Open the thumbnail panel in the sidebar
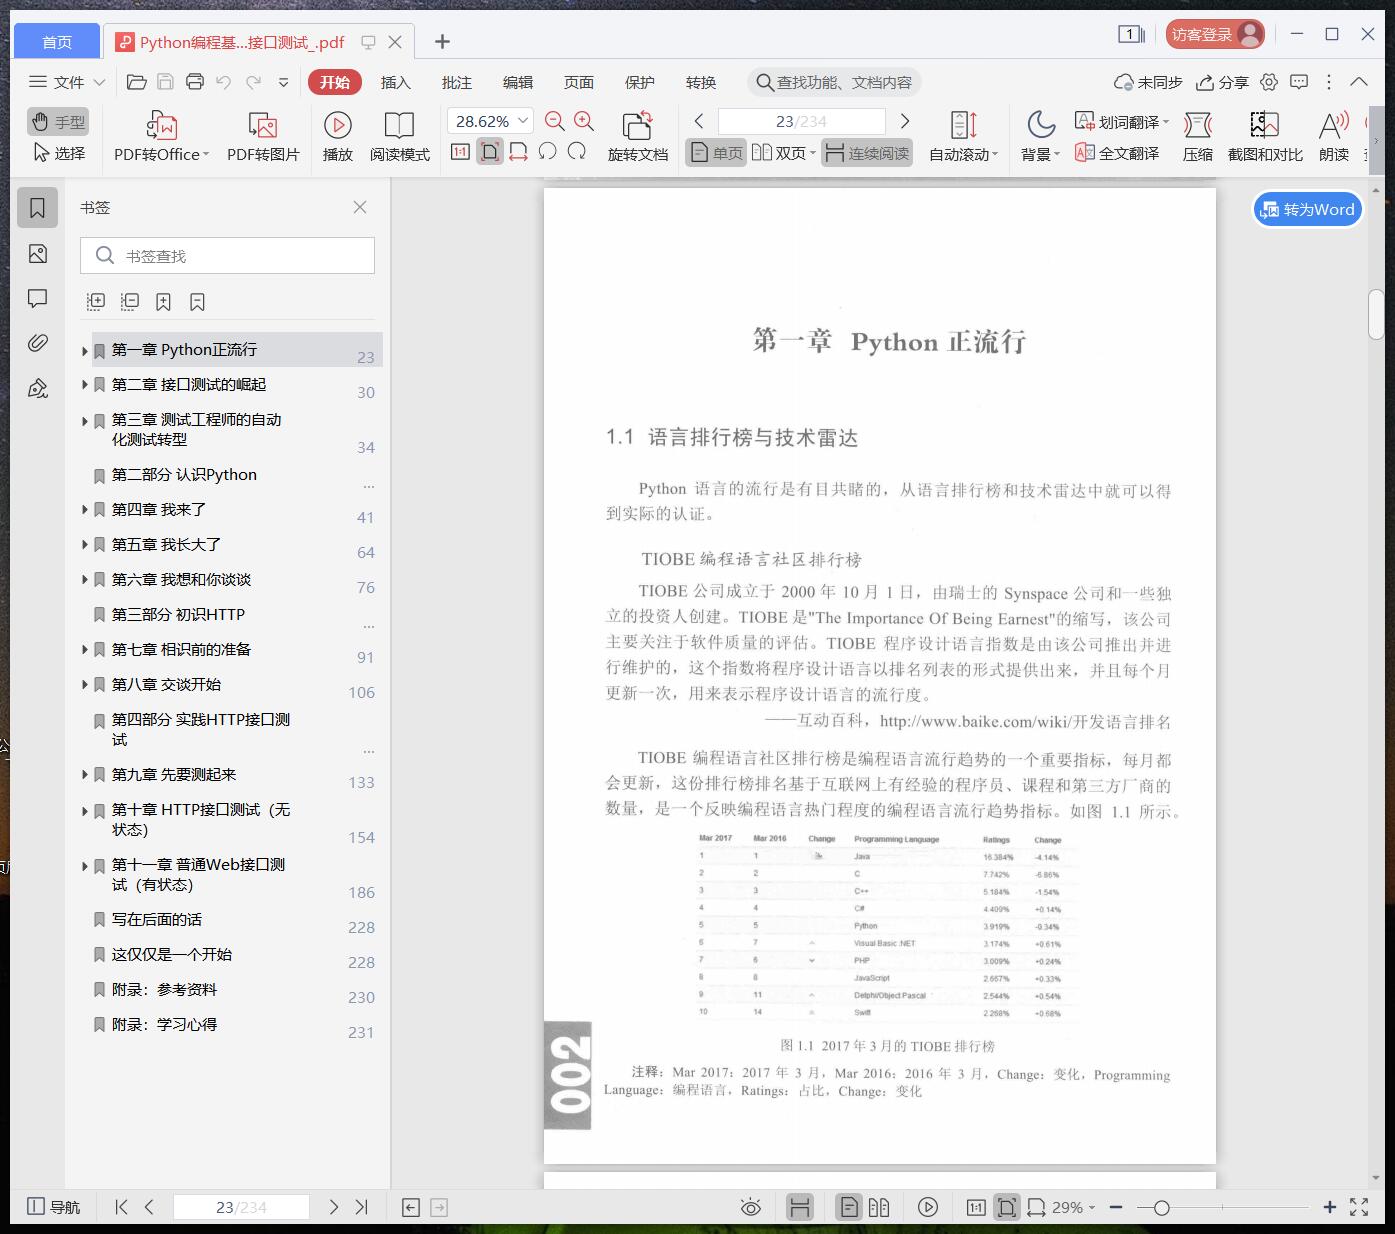Image resolution: width=1395 pixels, height=1234 pixels. [x=38, y=254]
